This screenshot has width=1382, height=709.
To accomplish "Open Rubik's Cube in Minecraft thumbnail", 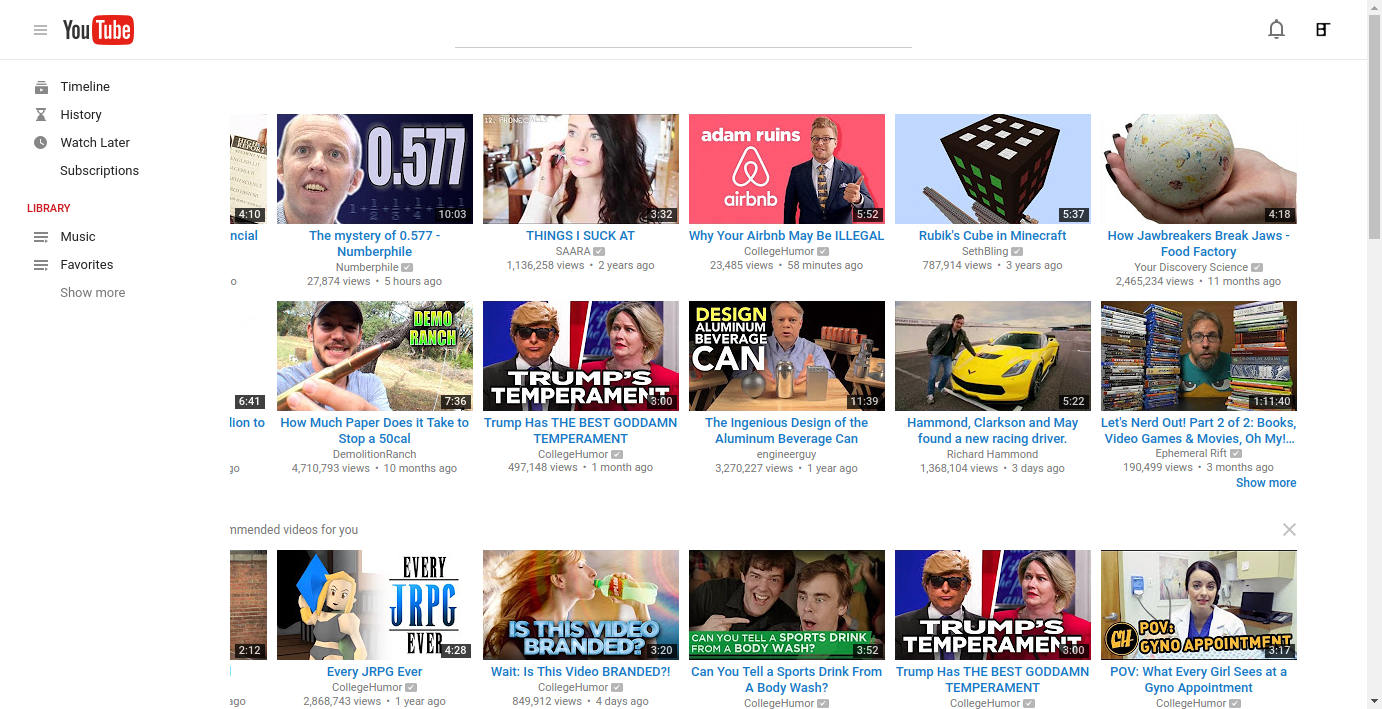I will coord(993,169).
